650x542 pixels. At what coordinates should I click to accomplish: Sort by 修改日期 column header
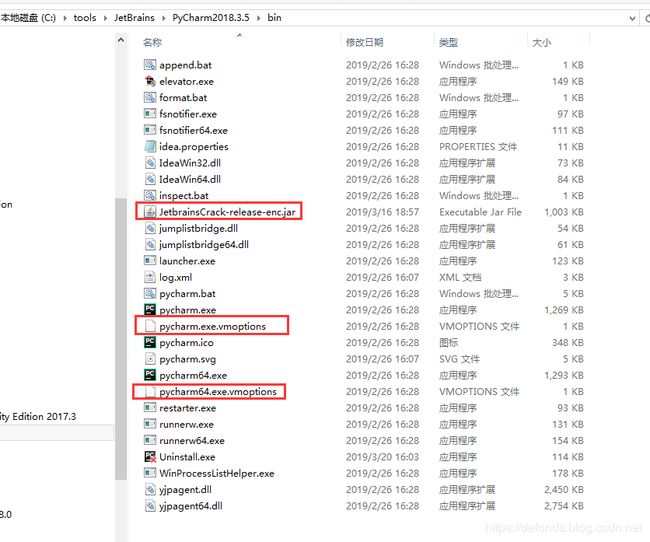(365, 42)
